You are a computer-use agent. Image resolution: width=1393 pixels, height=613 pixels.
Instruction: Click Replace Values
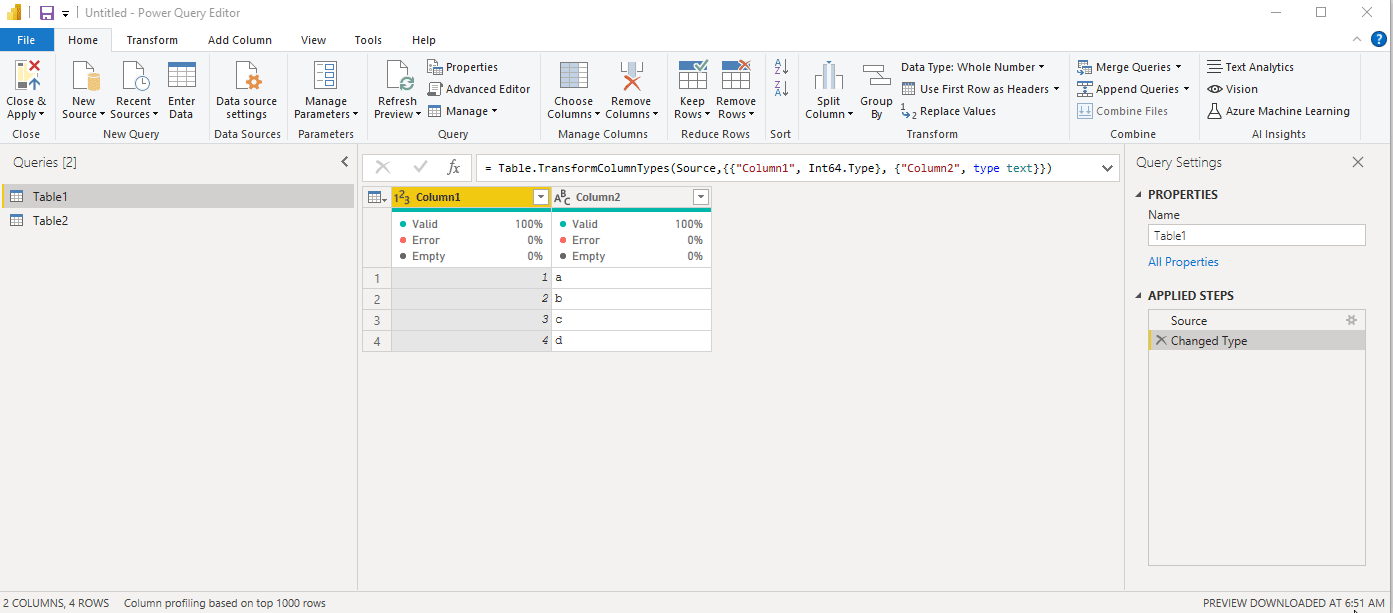tap(948, 111)
